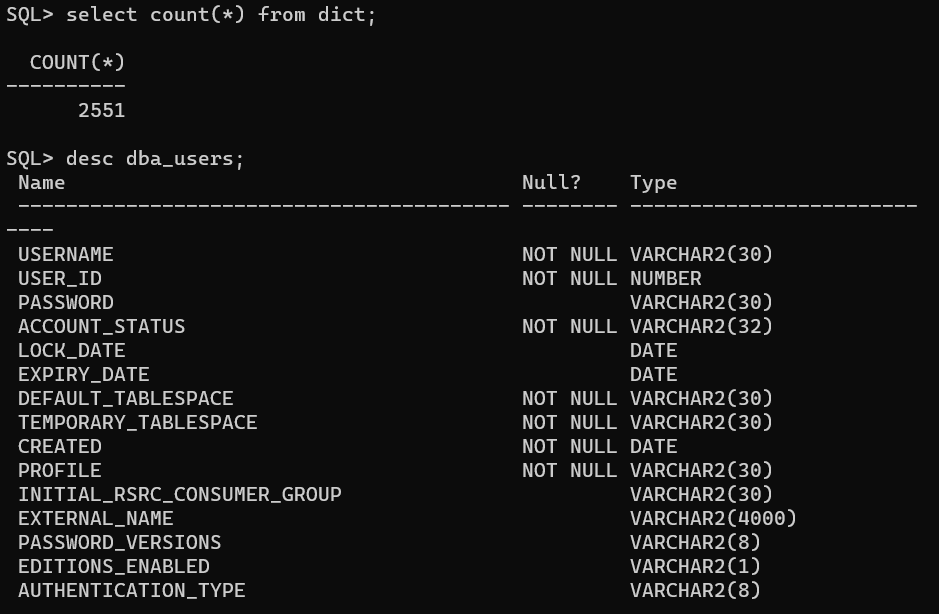Click TEMPORARY_TABLESPACE in the listing
939x614 pixels.
[137, 422]
